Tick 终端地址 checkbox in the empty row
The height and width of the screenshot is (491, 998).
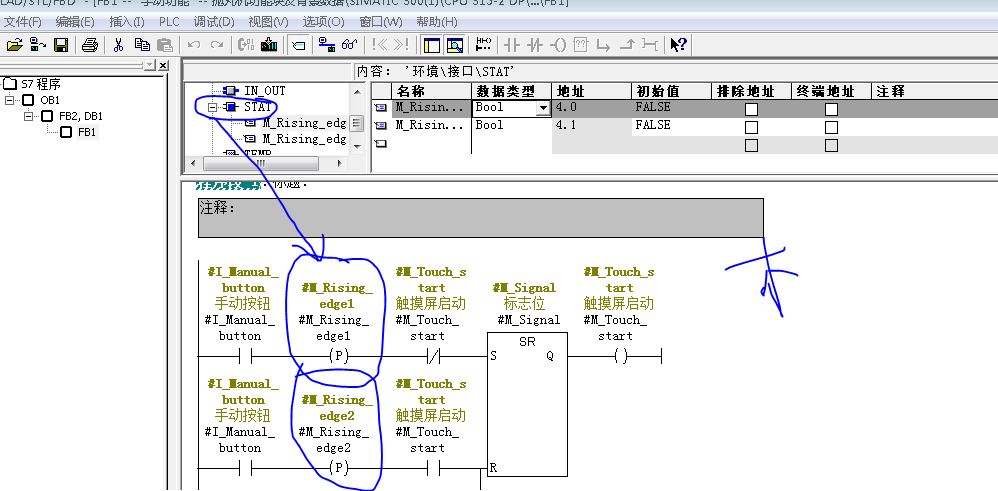point(831,145)
